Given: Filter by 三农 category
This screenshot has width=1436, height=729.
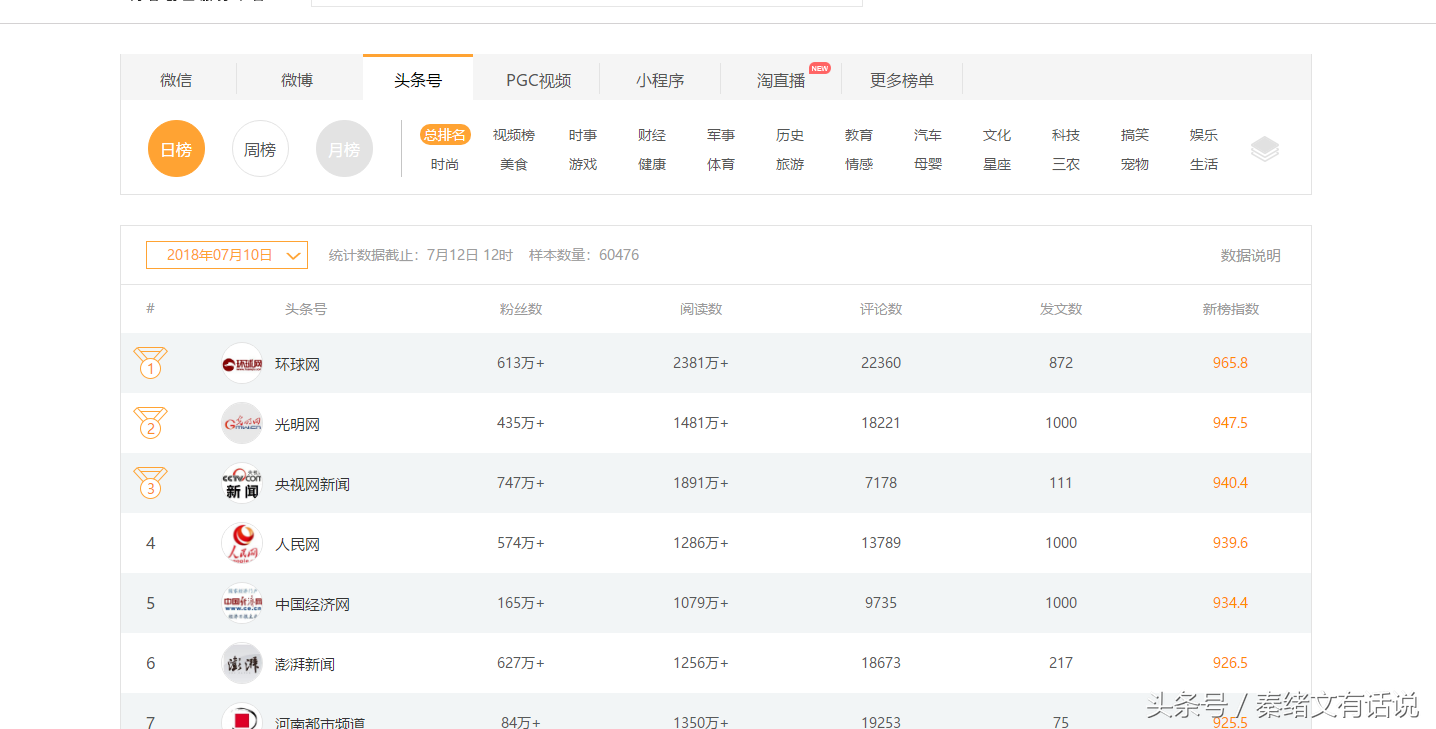Looking at the screenshot, I should 1066,164.
